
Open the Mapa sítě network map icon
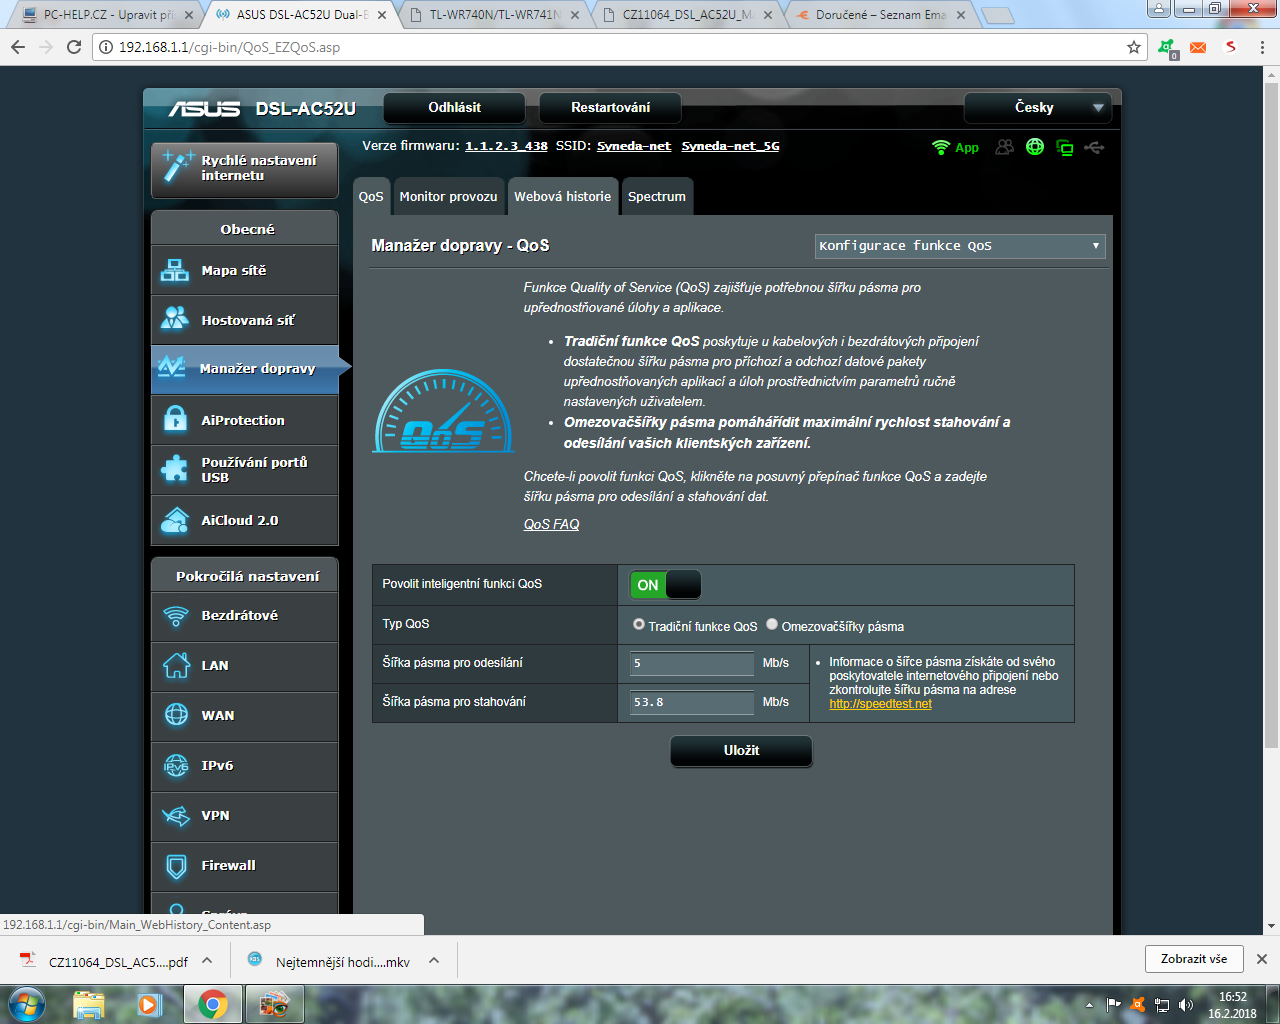click(175, 270)
